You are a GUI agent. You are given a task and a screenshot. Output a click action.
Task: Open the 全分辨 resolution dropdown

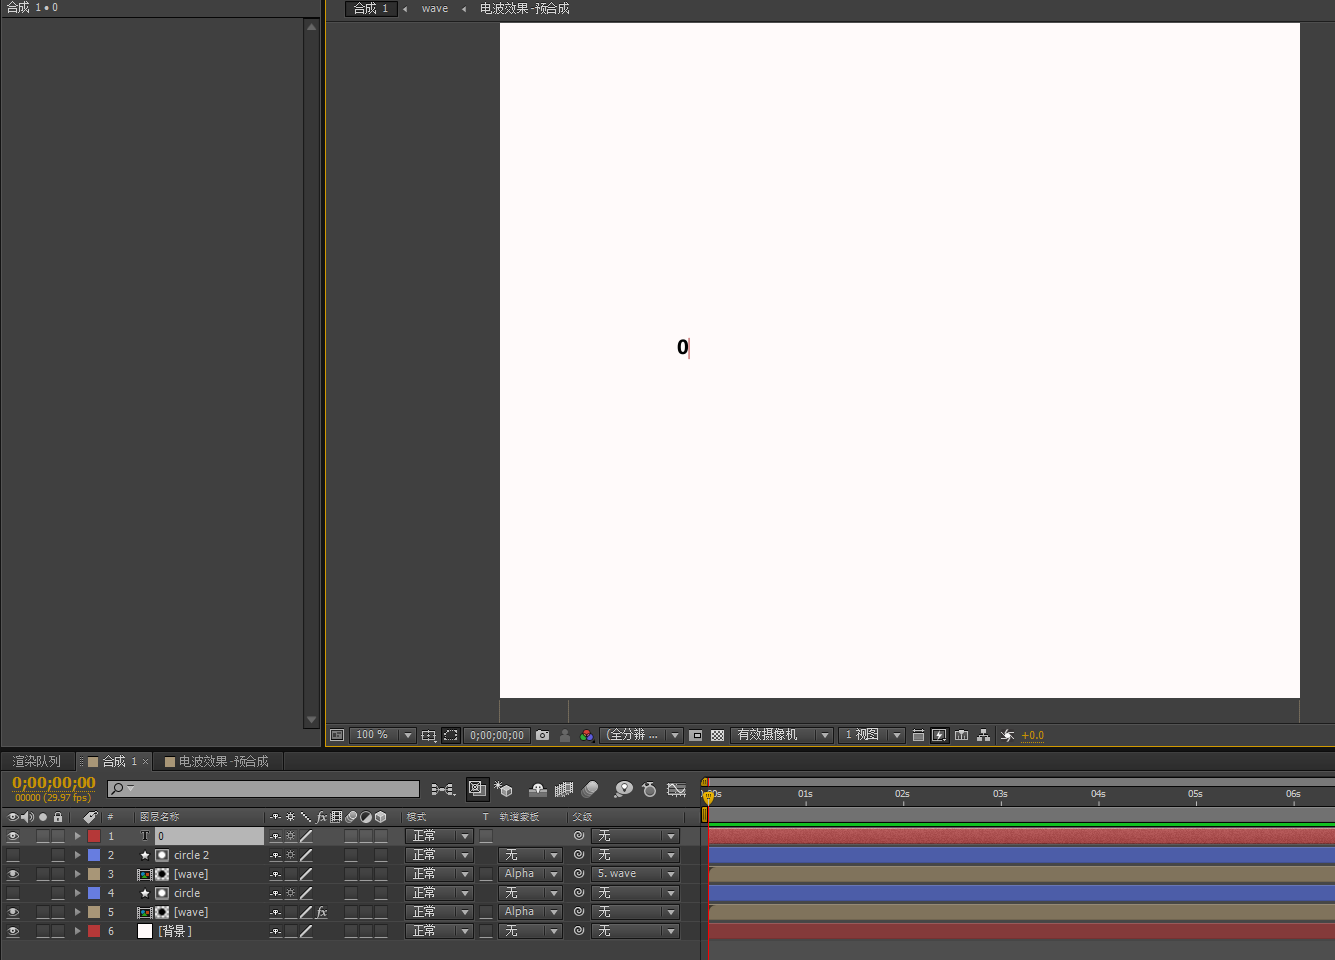(641, 735)
